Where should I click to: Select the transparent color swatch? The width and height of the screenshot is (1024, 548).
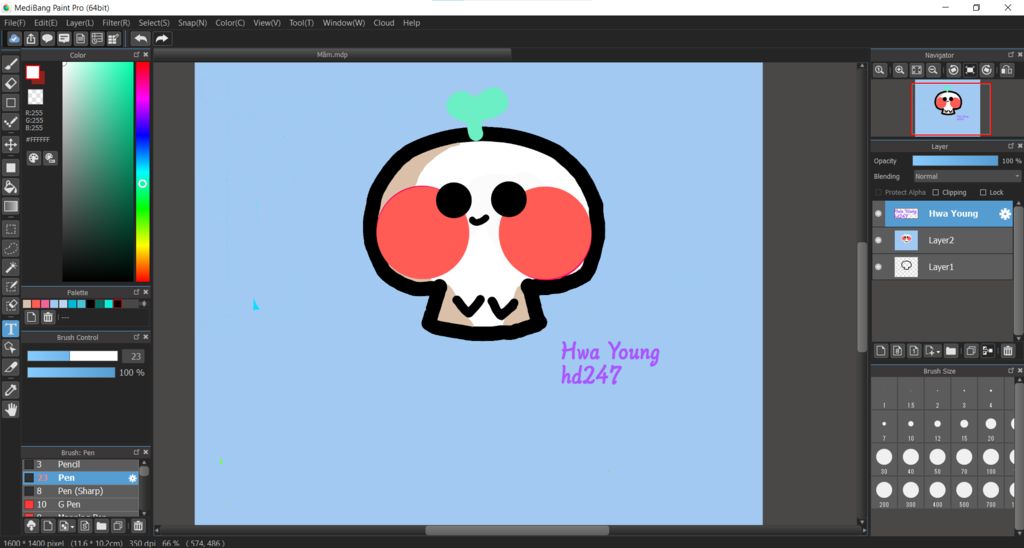coord(35,97)
